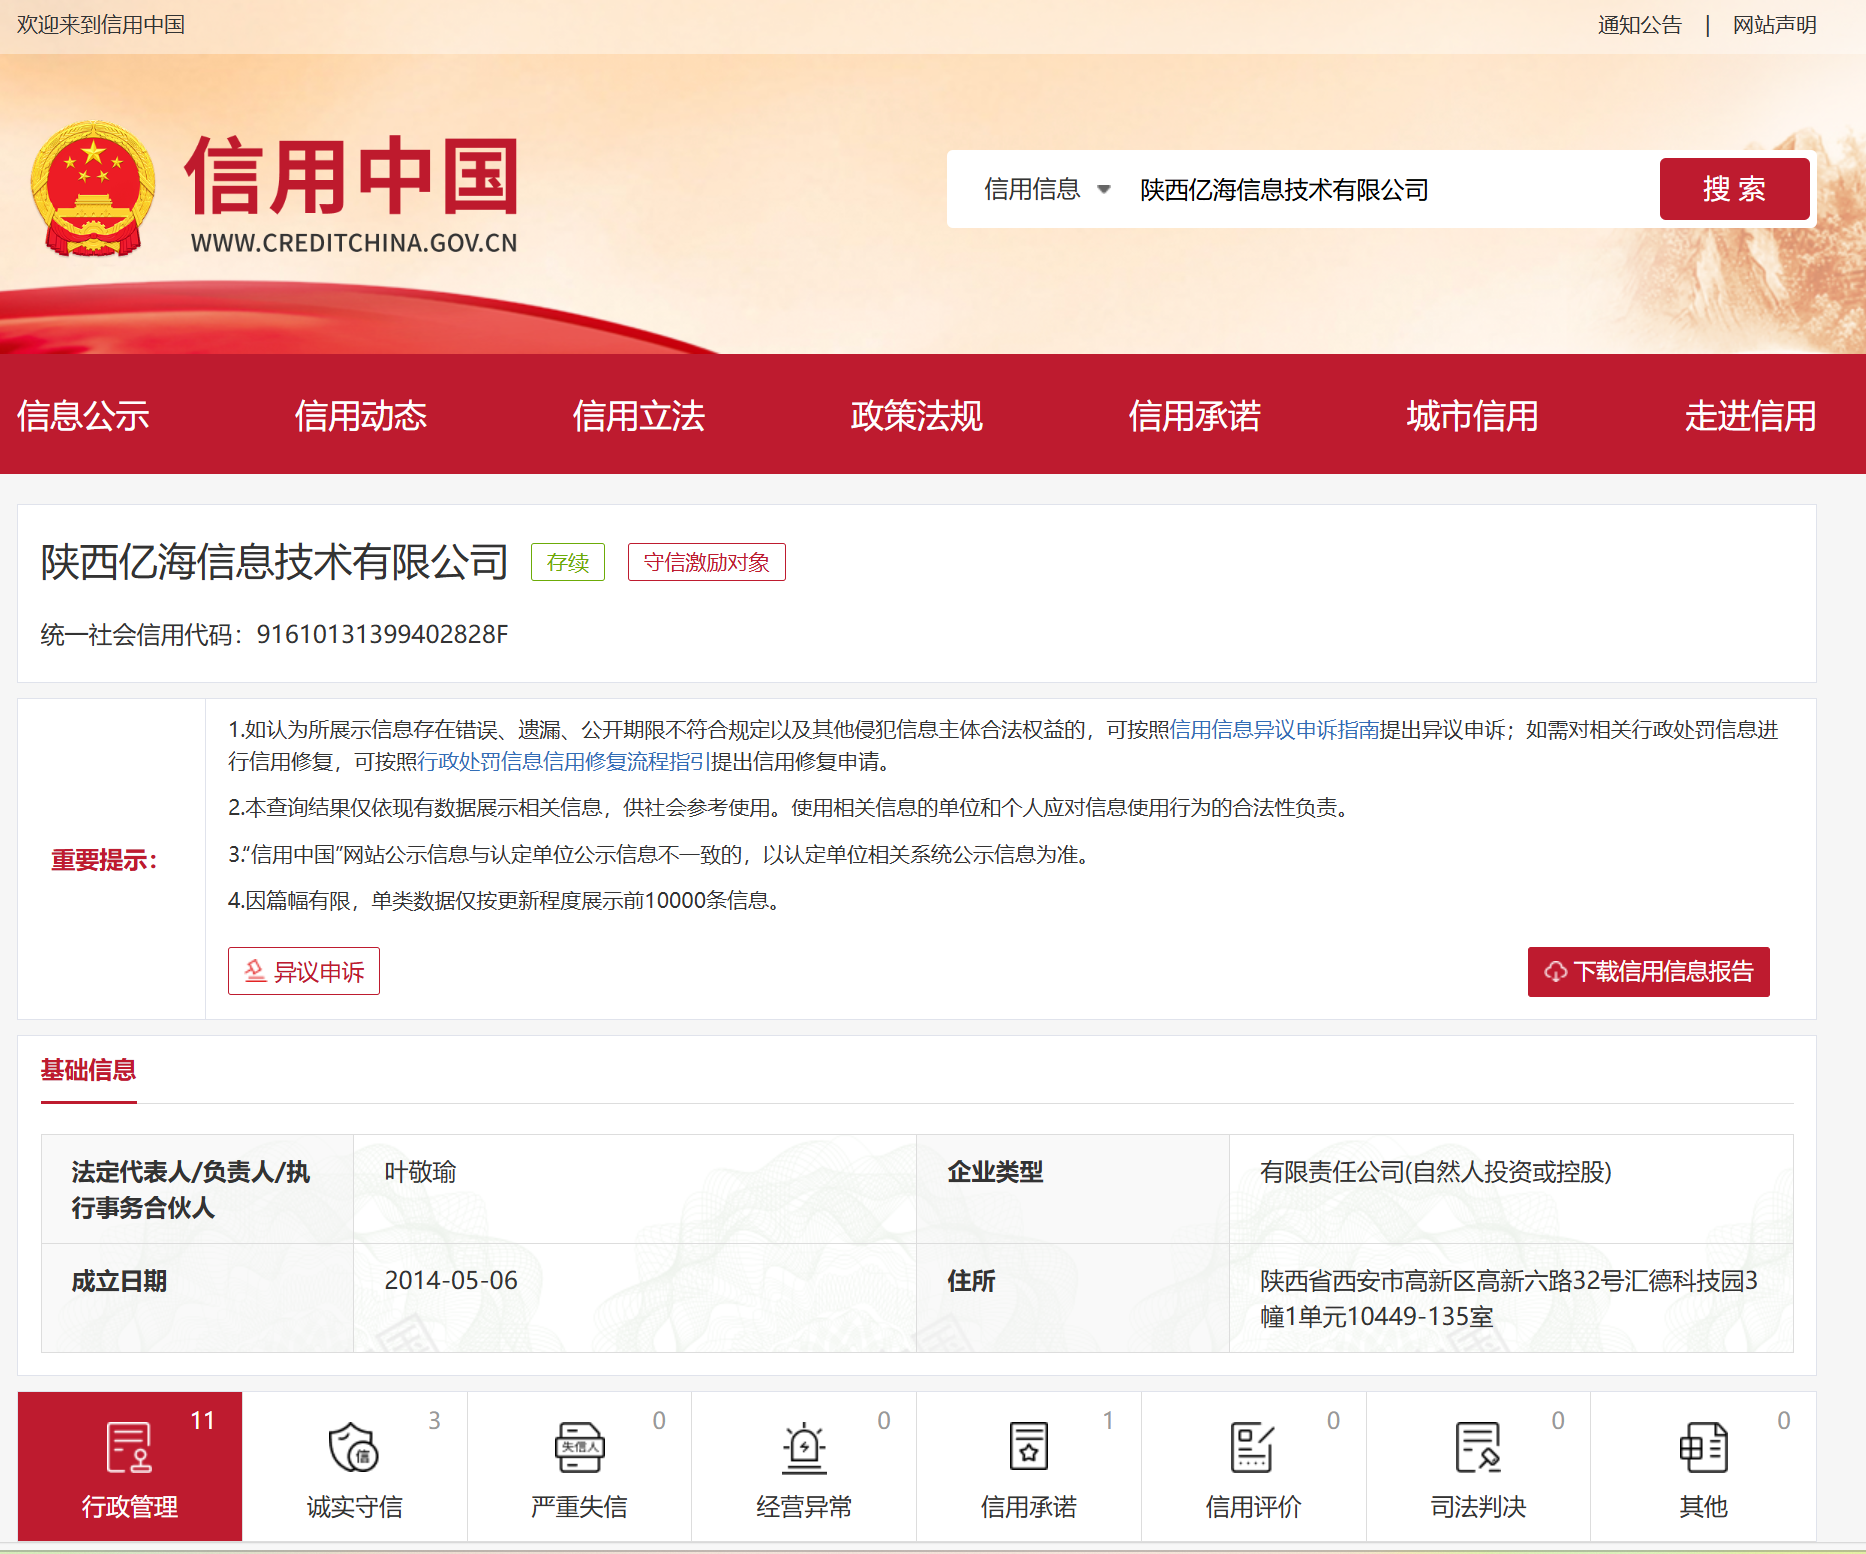
Task: Select the credit code 91610131399402828F
Action: (382, 635)
